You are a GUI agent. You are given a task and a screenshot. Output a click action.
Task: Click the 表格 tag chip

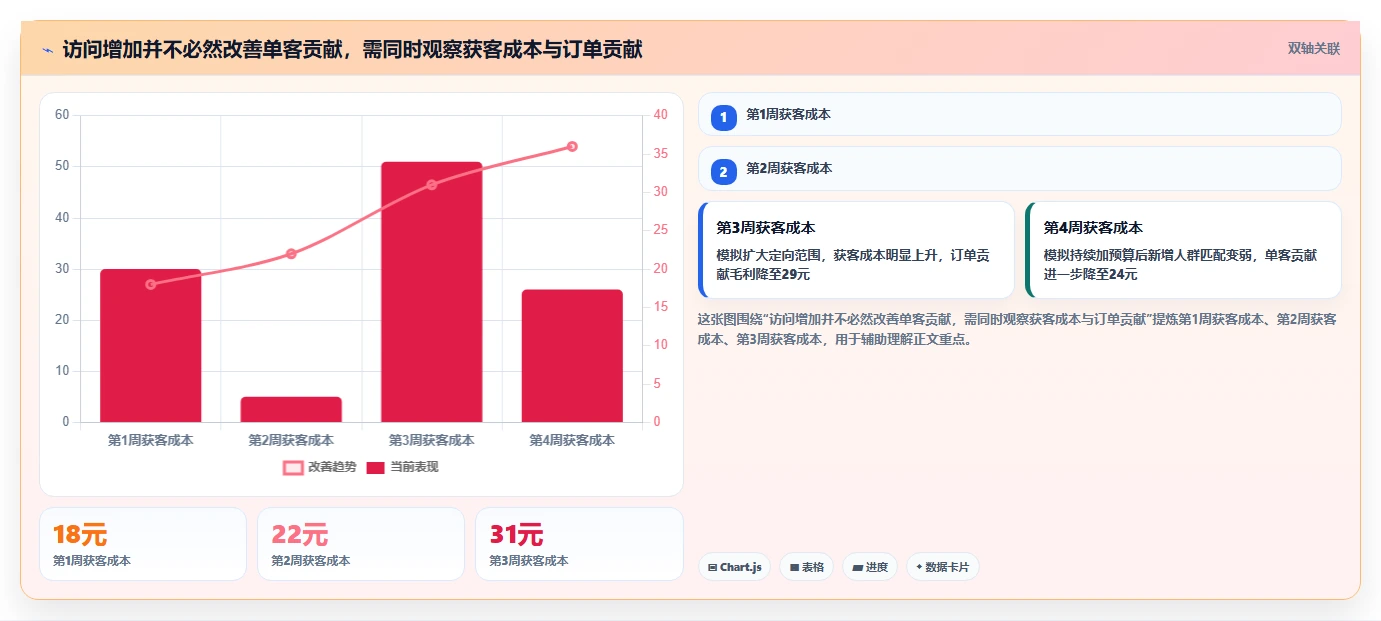coord(806,567)
